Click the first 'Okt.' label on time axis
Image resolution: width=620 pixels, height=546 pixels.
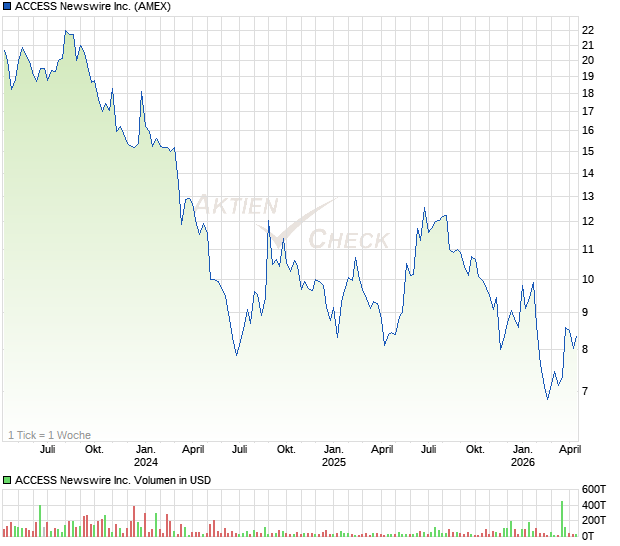click(x=95, y=450)
